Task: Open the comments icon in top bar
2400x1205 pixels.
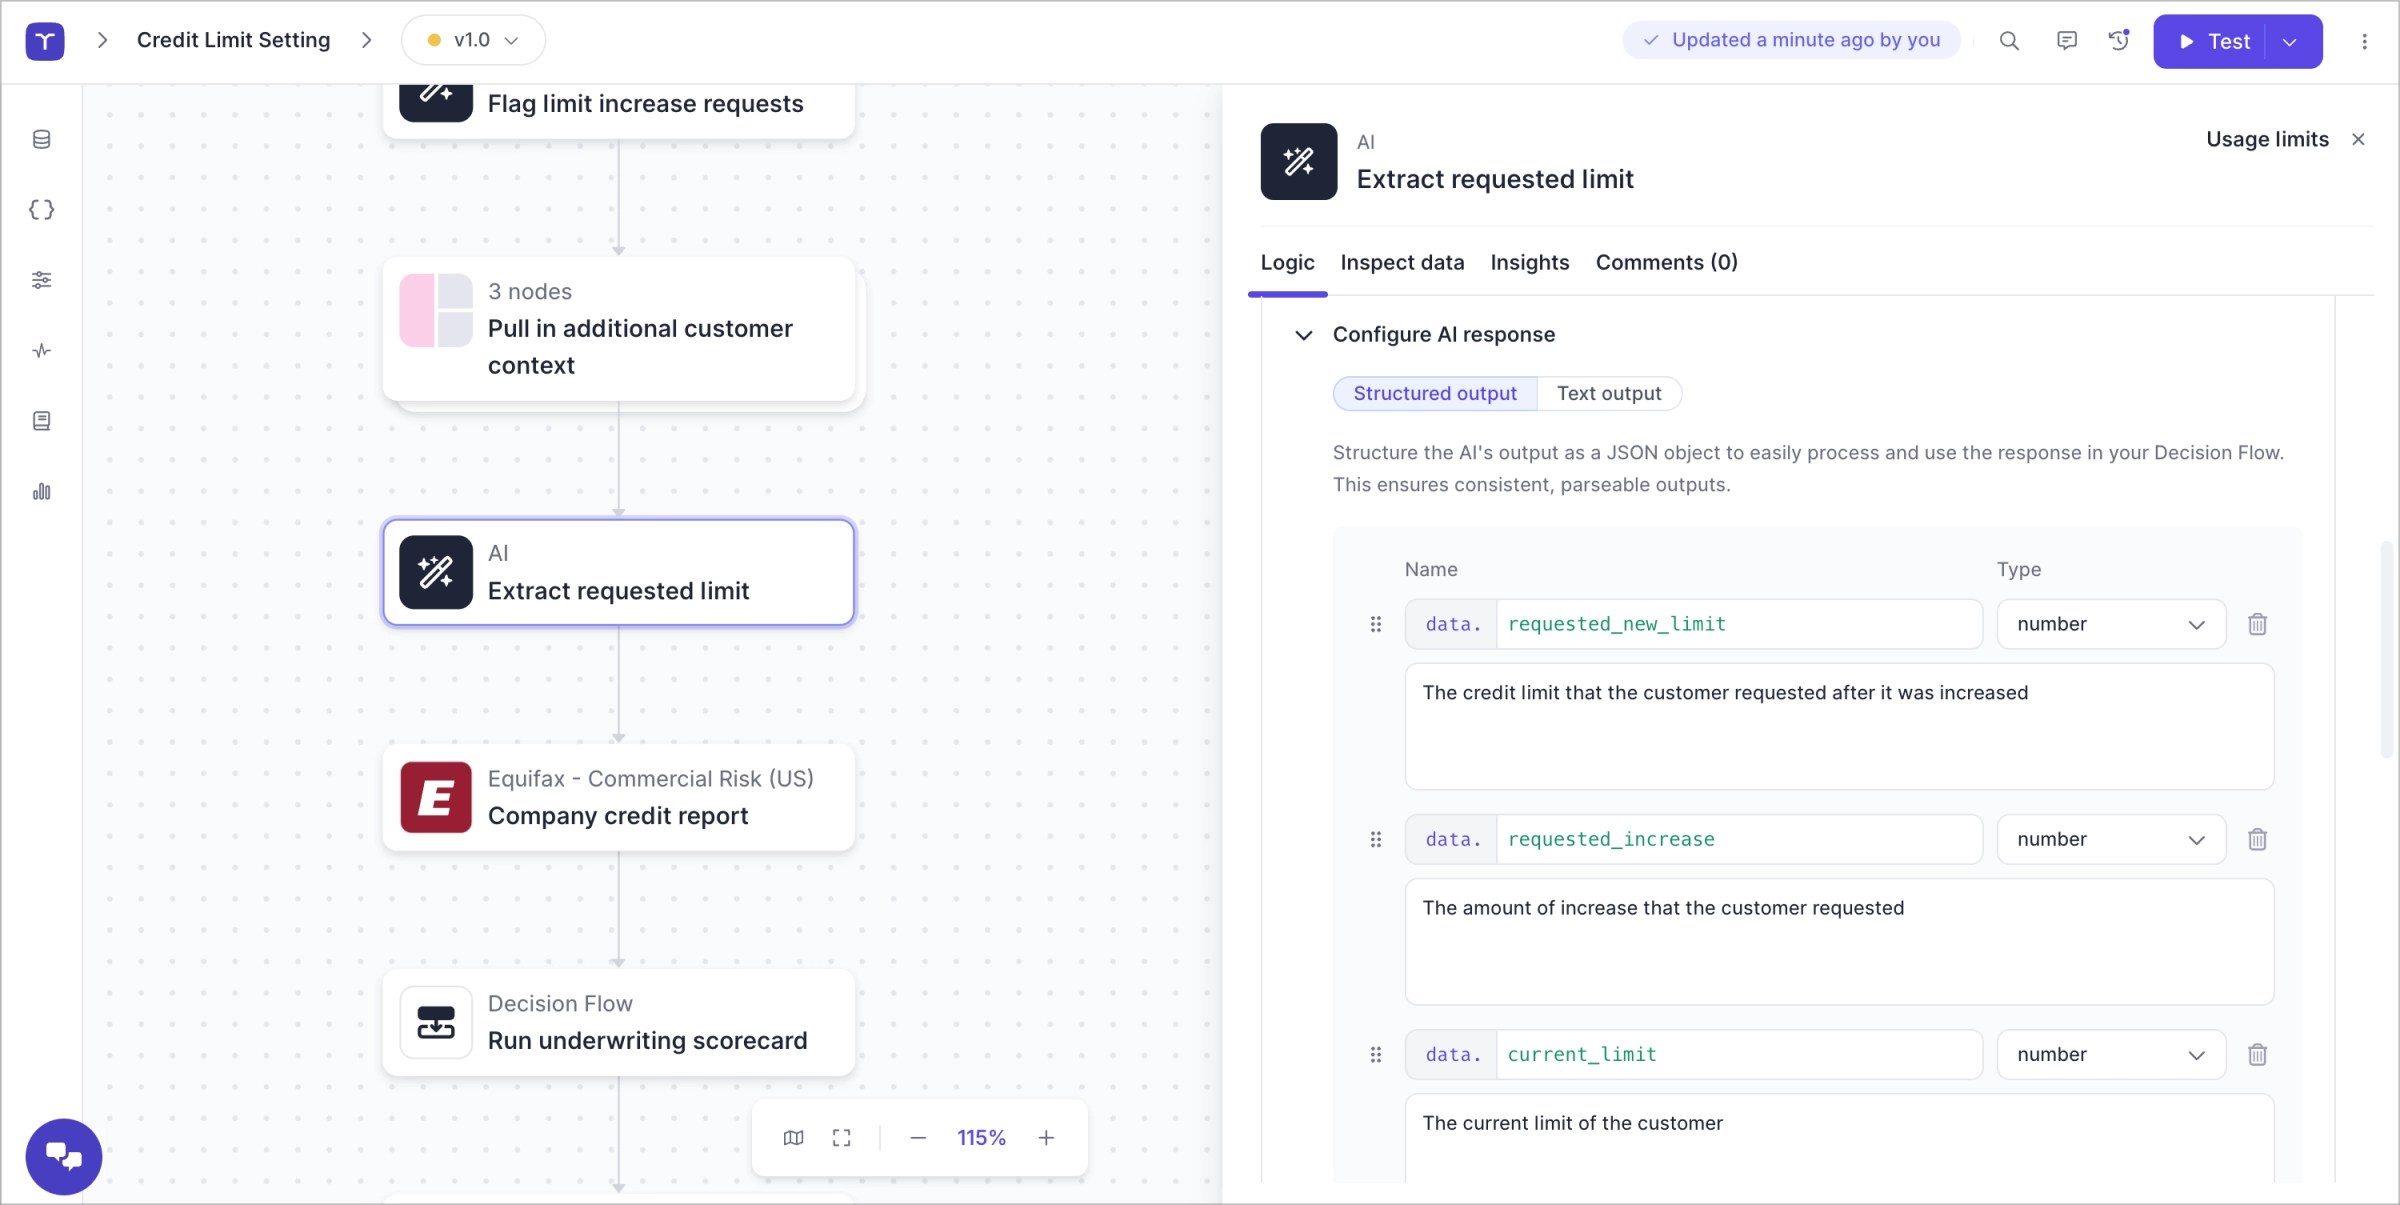Action: (2066, 41)
